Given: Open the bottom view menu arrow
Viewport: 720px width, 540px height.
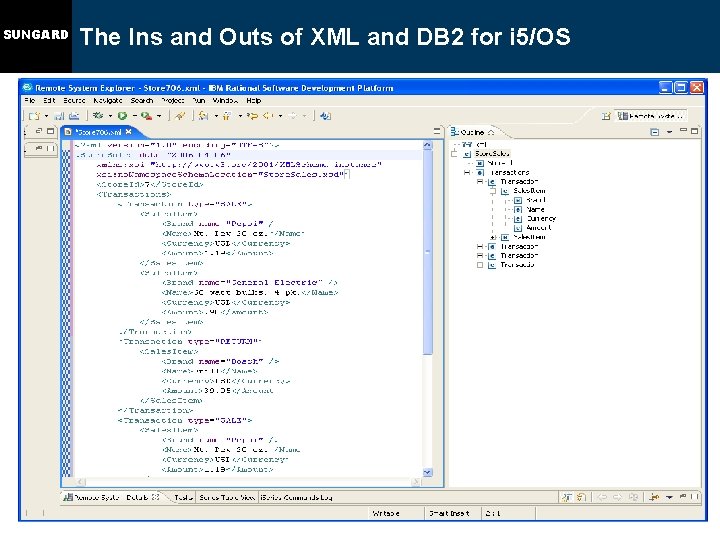Looking at the screenshot, I should pyautogui.click(x=669, y=497).
